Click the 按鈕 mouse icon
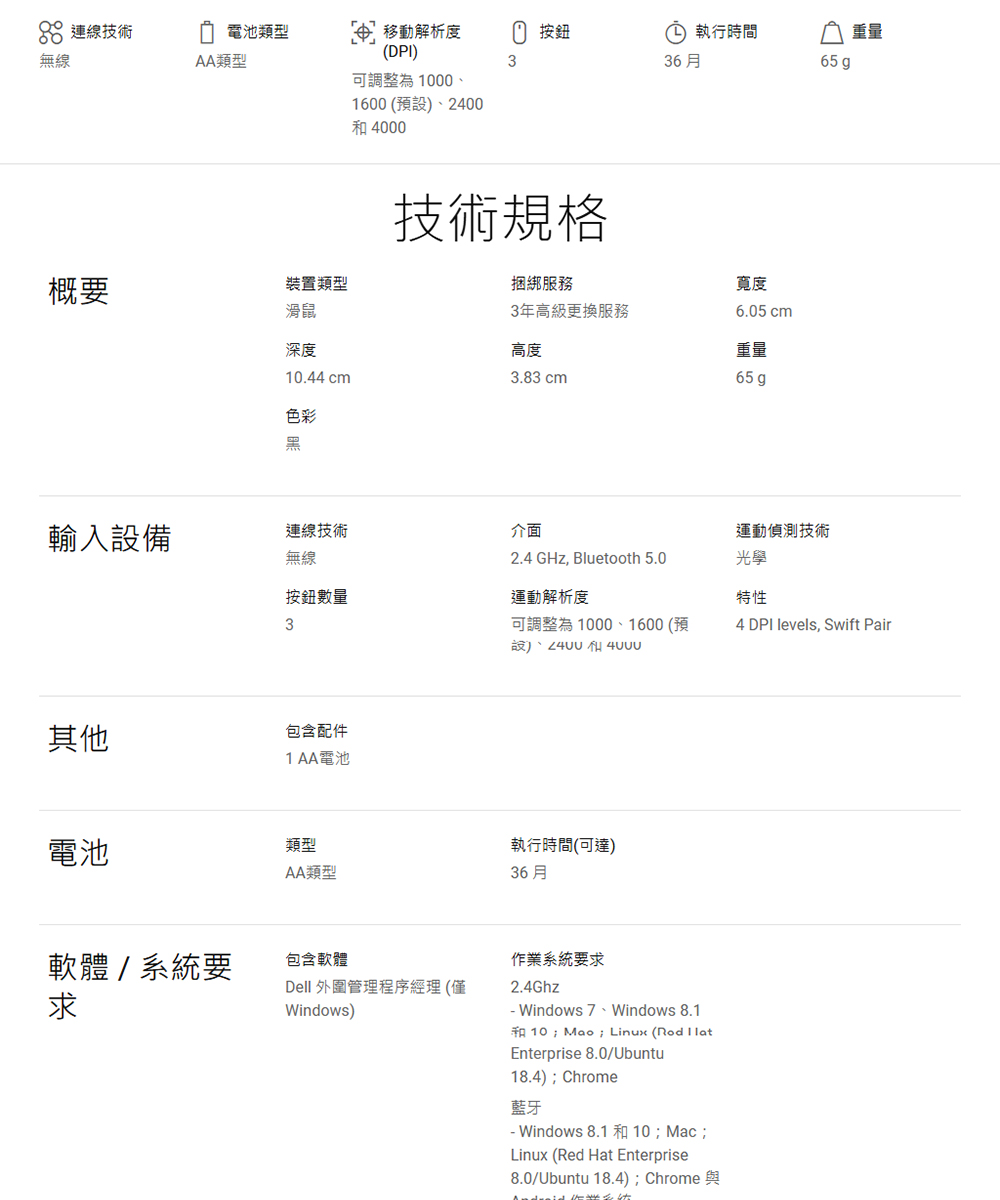 tap(519, 33)
